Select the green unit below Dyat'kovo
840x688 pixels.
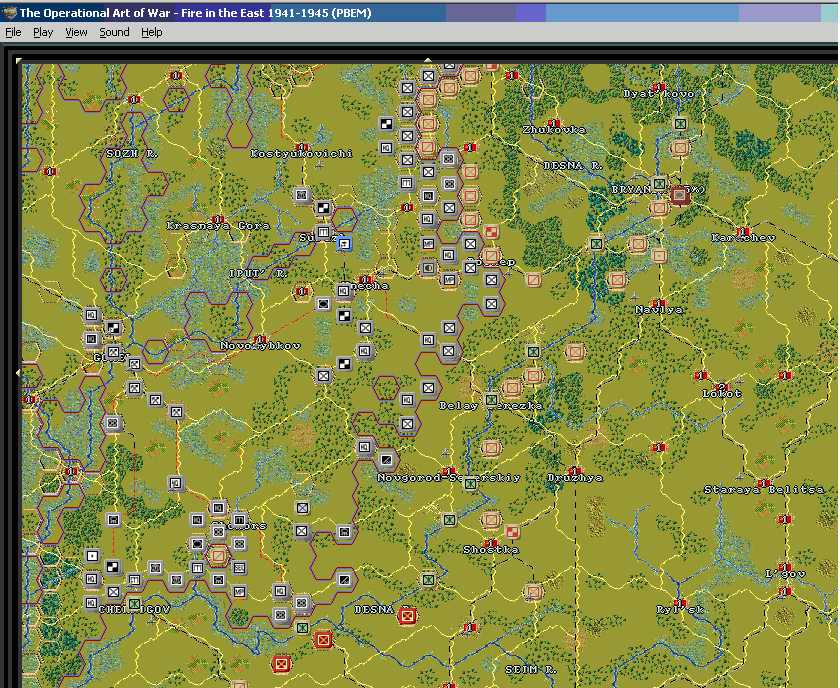pyautogui.click(x=680, y=124)
